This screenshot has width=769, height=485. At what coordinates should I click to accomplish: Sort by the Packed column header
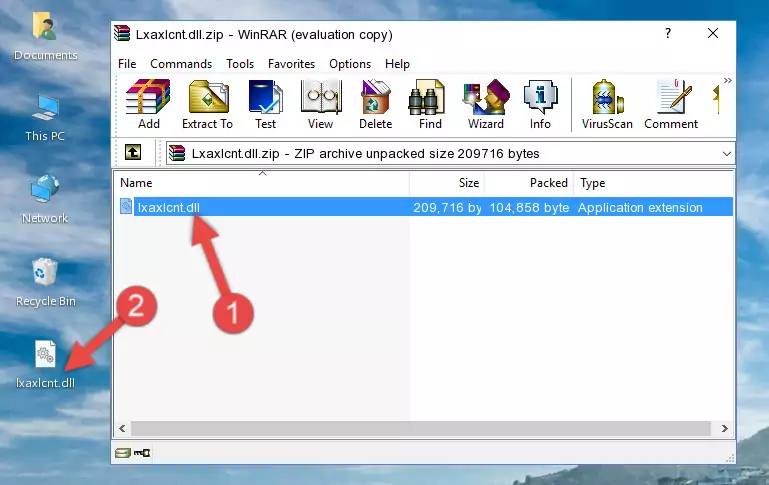coord(529,183)
